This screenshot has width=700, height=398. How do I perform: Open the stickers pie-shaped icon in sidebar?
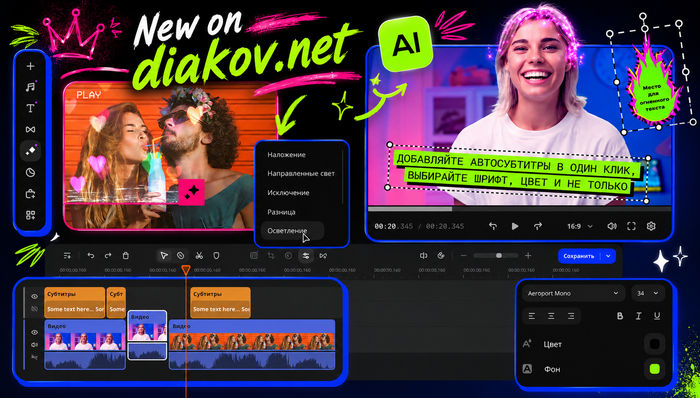(x=30, y=173)
